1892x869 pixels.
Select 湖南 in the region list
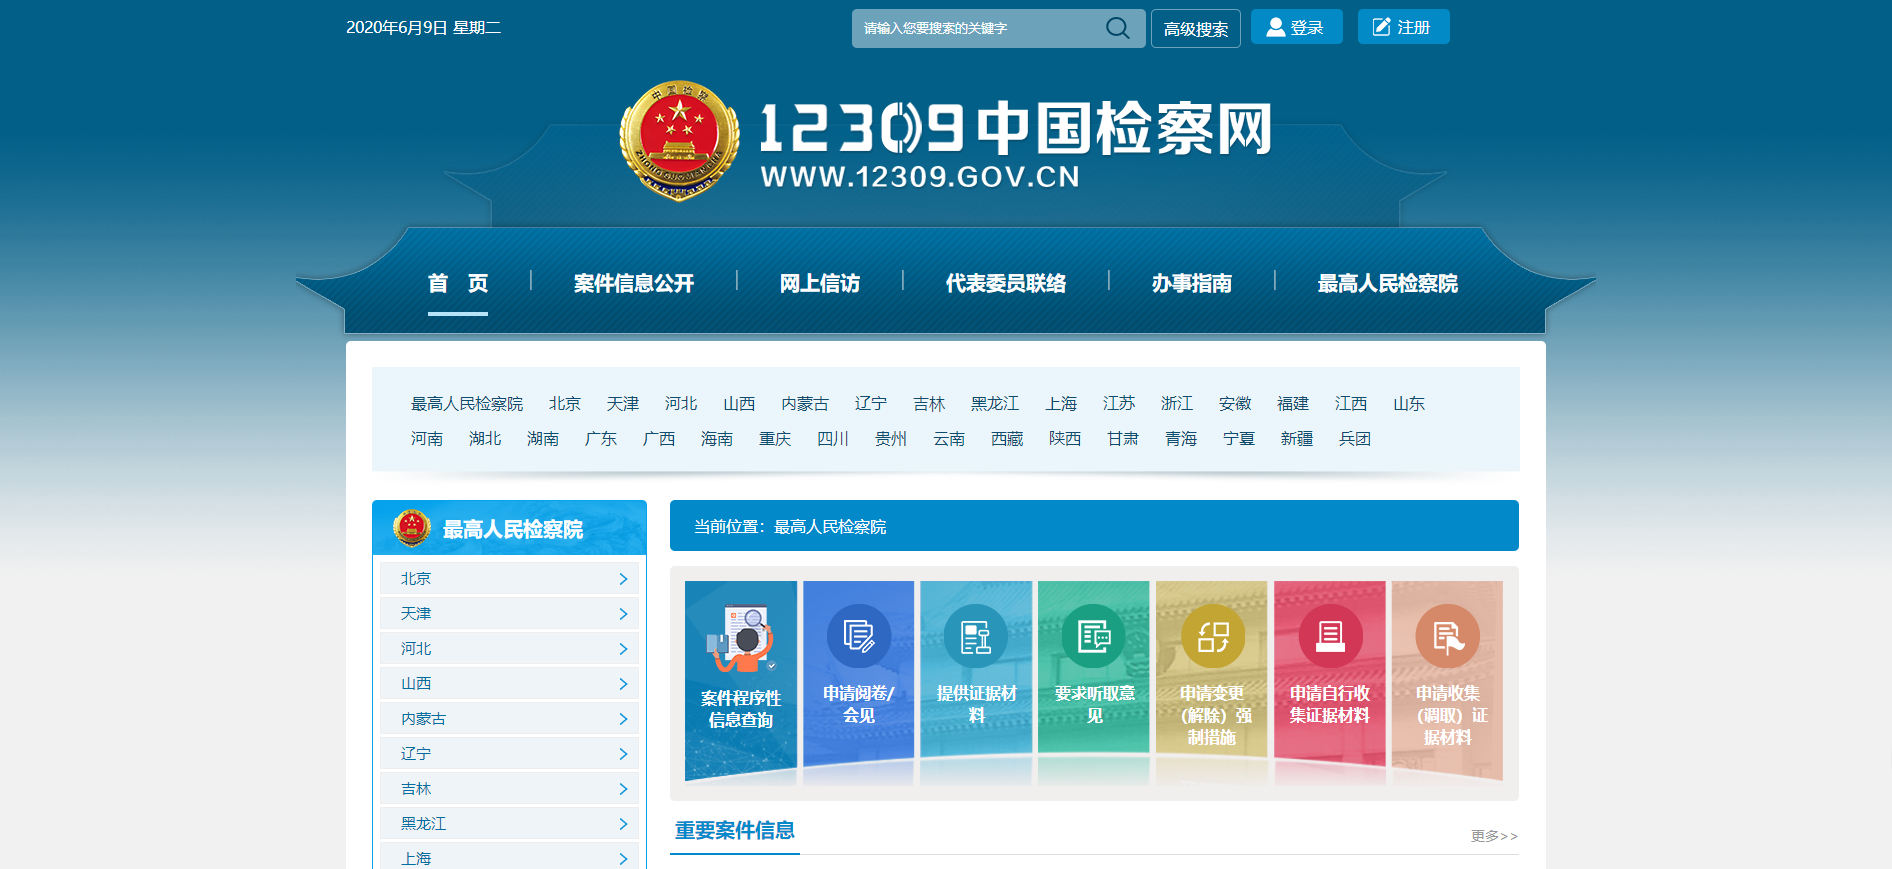click(x=543, y=439)
